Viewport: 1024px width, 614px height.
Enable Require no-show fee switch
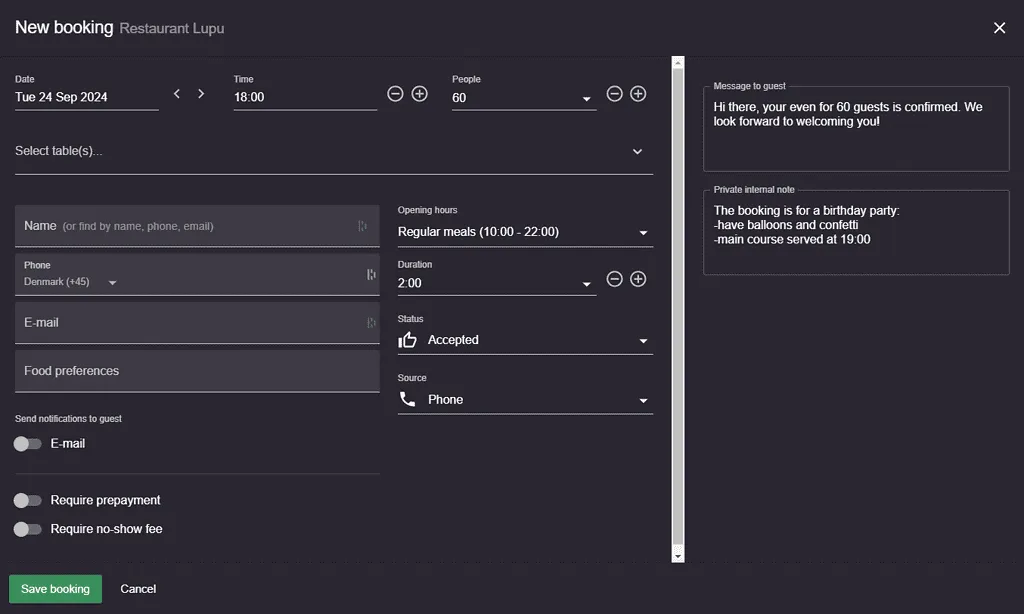coord(27,529)
